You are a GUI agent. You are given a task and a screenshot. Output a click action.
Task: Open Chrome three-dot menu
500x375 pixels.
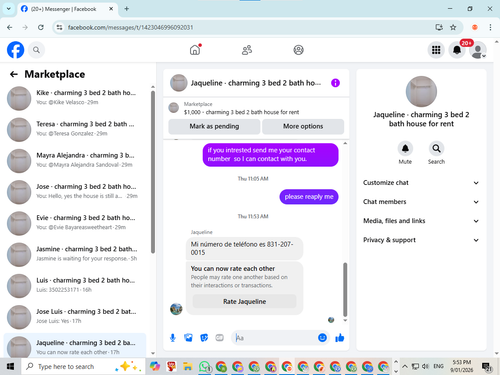click(490, 27)
